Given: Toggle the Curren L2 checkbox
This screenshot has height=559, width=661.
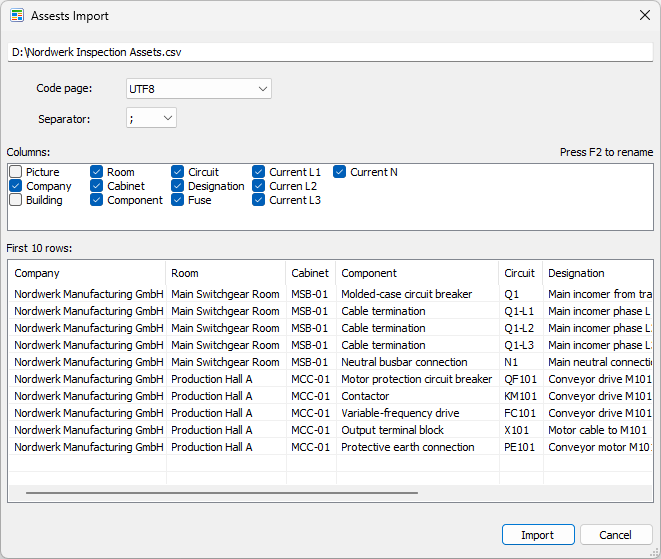Looking at the screenshot, I should (258, 186).
